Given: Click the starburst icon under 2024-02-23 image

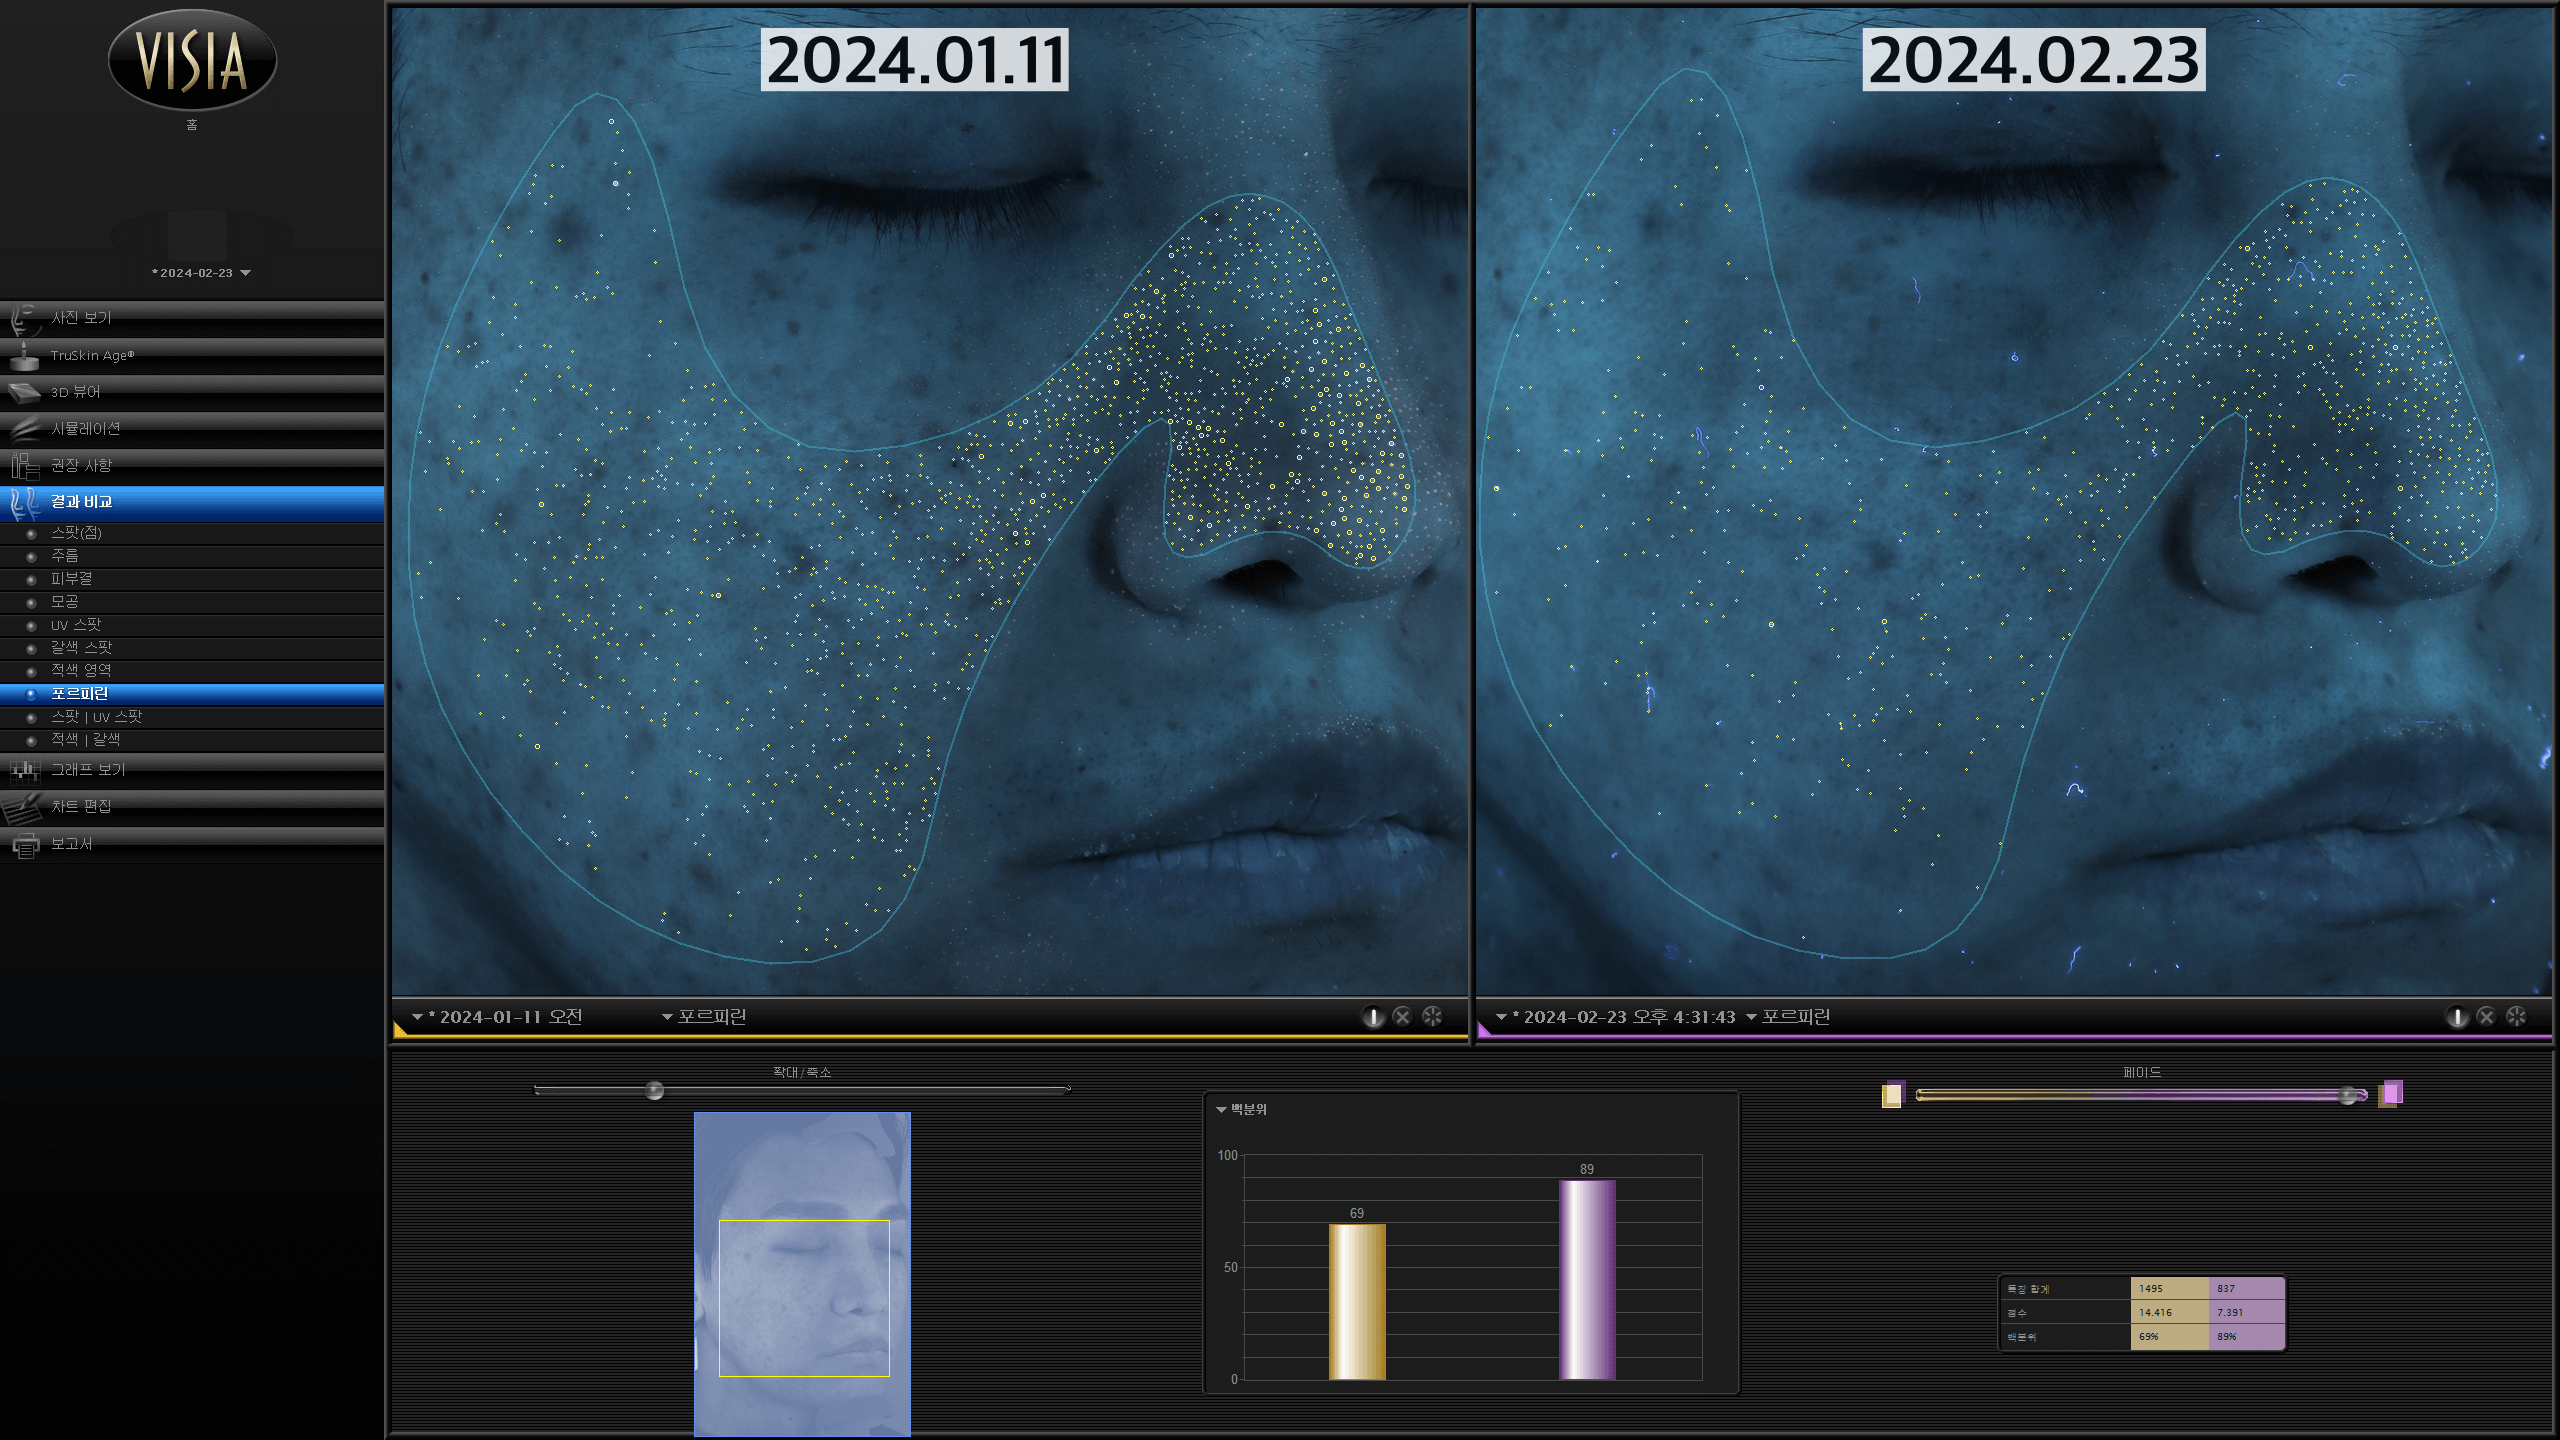Looking at the screenshot, I should pos(2516,1017).
